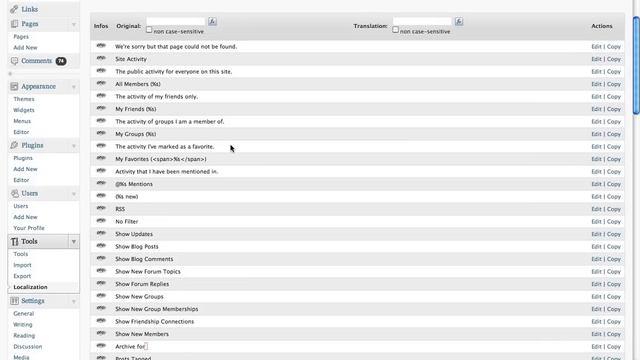Select text 'Activity that I have been mentioned in.'
The image size is (640, 360).
[167, 172]
